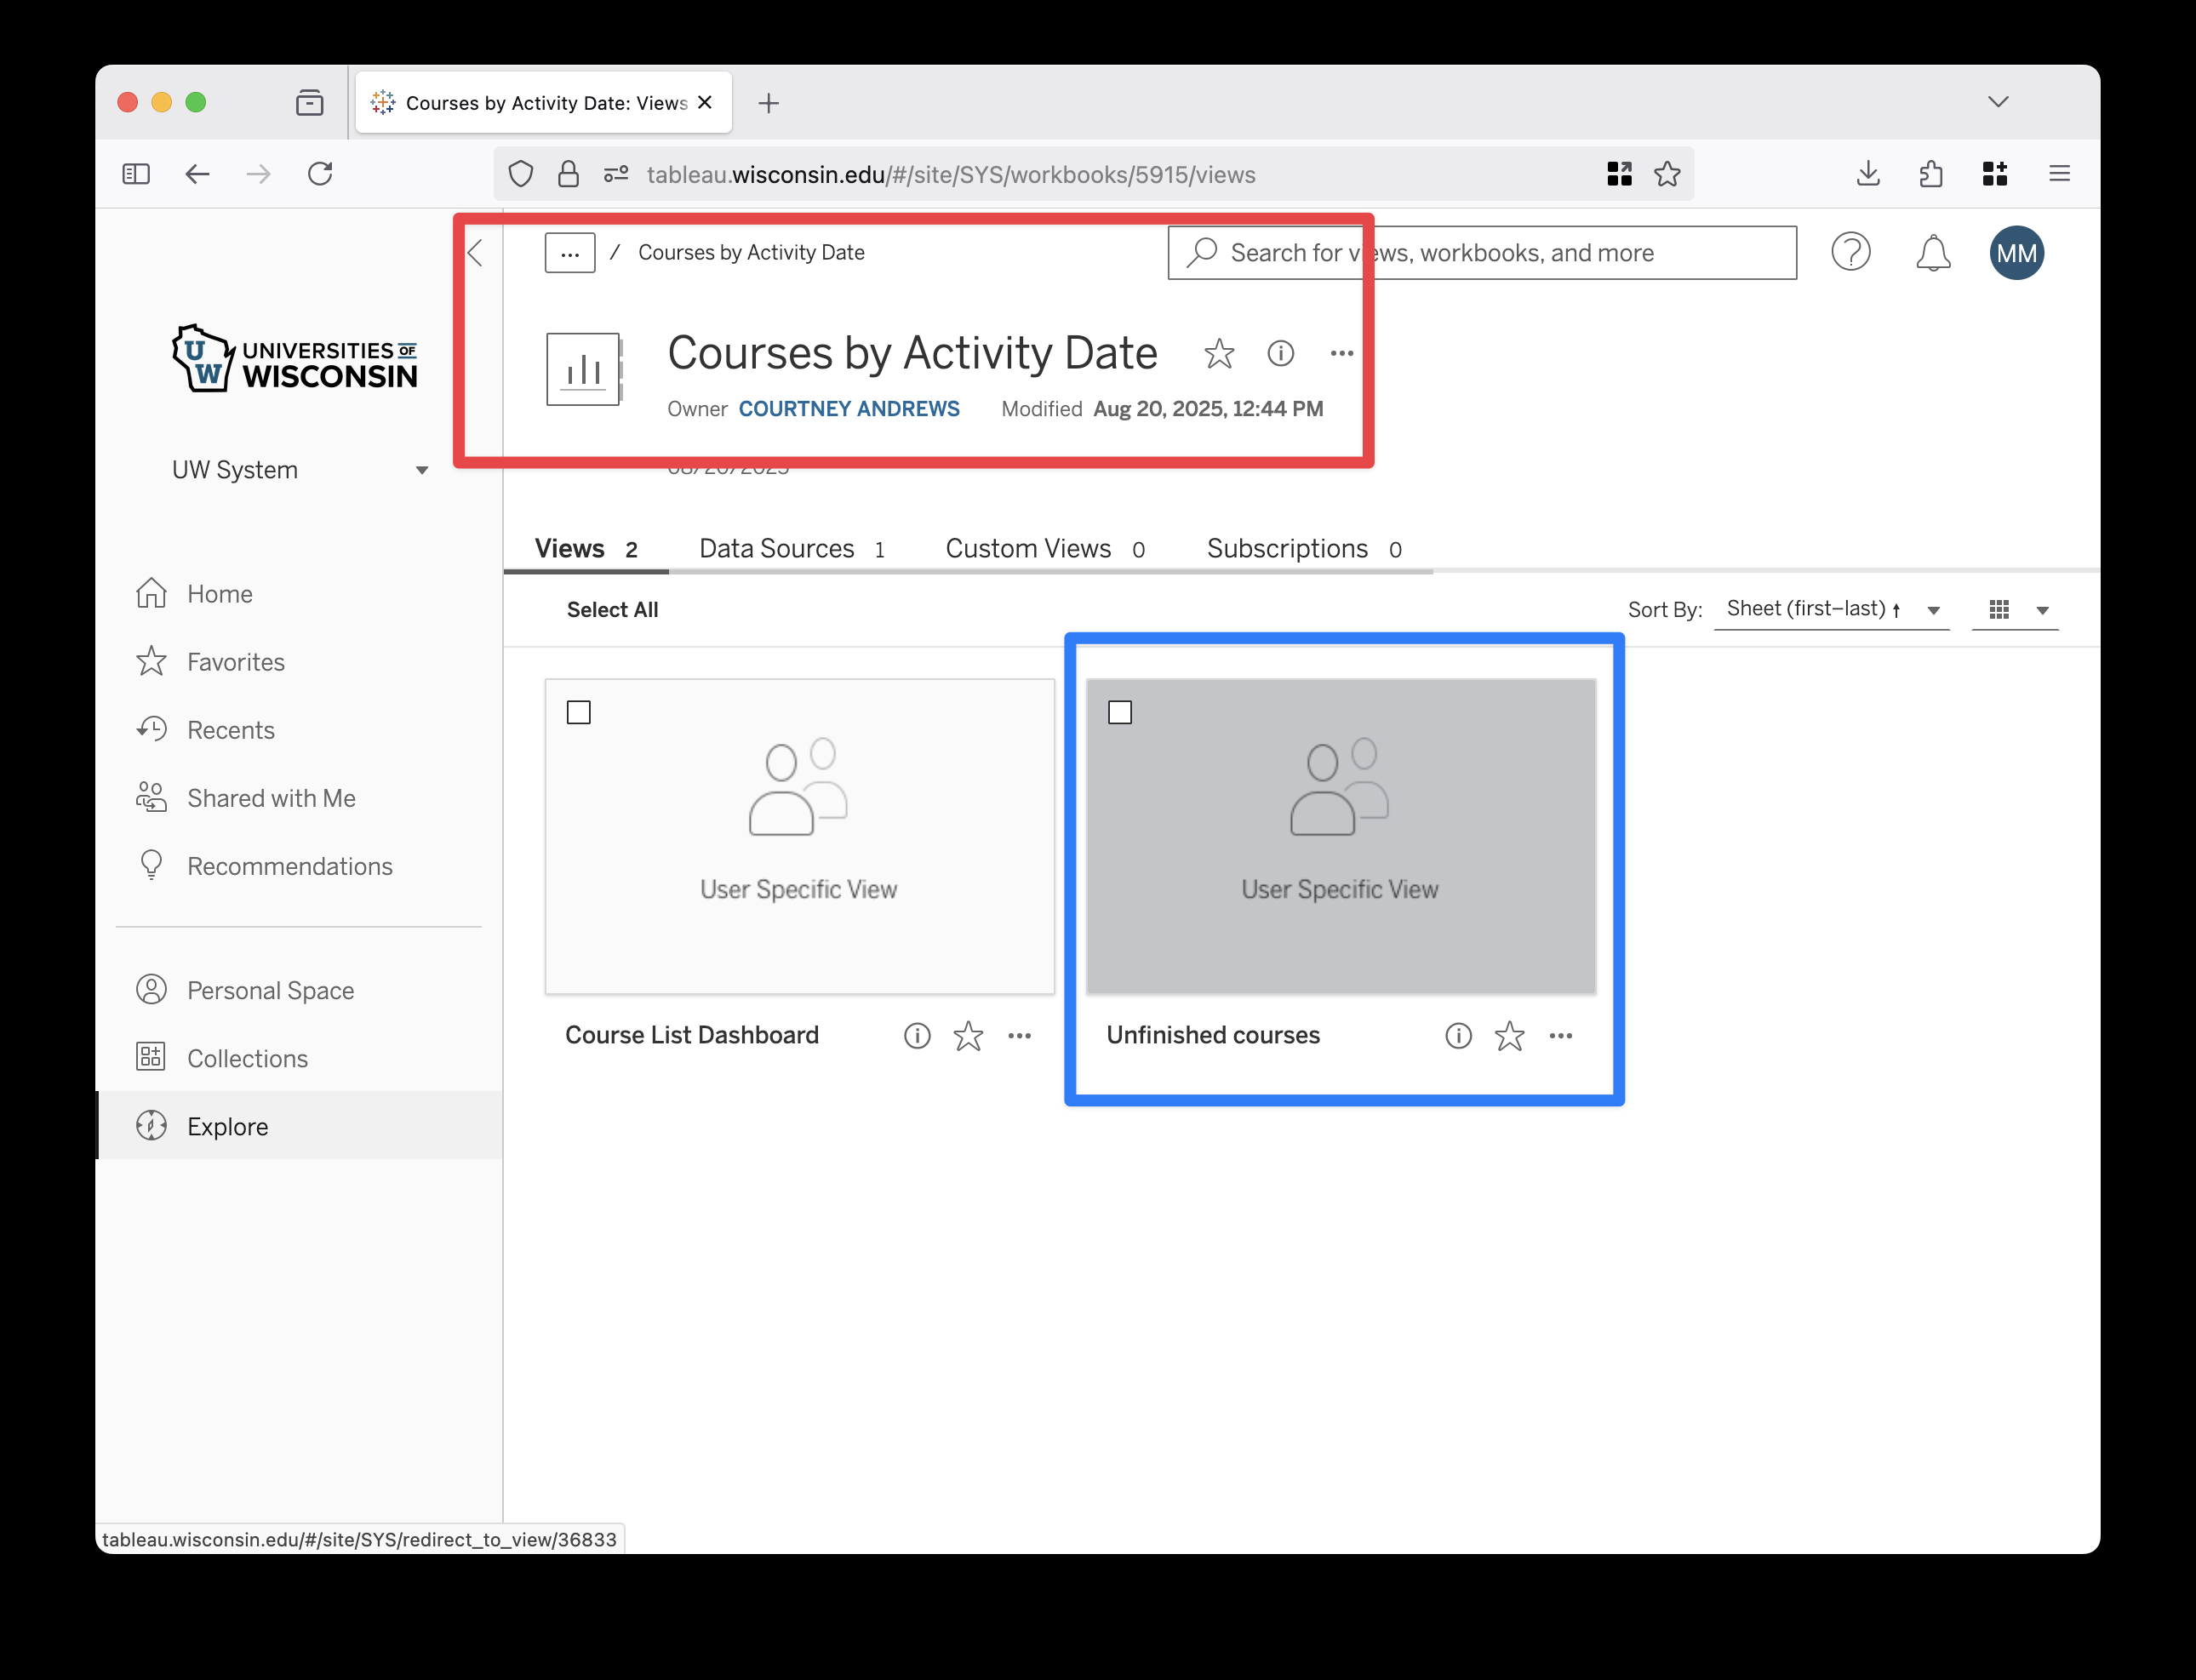Open the Sheet (first–last) sort dropdown
The width and height of the screenshot is (2196, 1680).
click(x=1830, y=609)
